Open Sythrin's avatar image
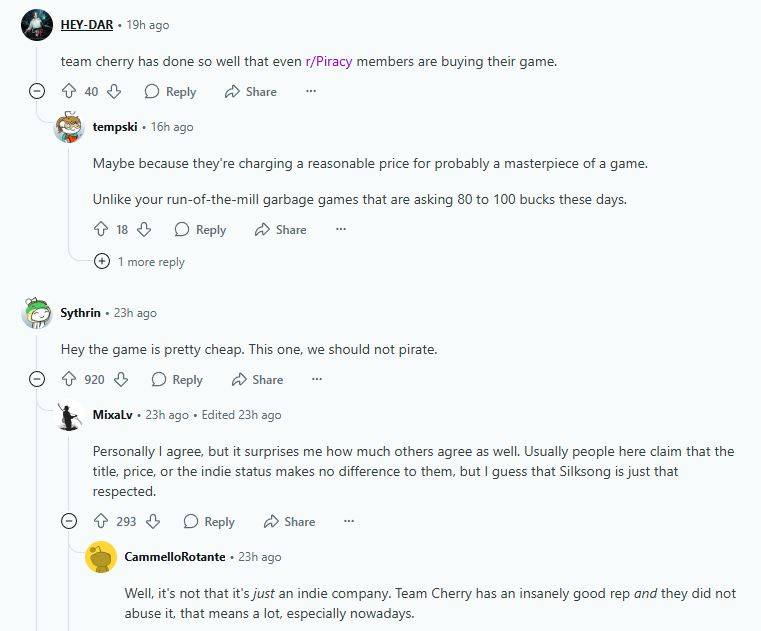761x631 pixels. pyautogui.click(x=37, y=313)
